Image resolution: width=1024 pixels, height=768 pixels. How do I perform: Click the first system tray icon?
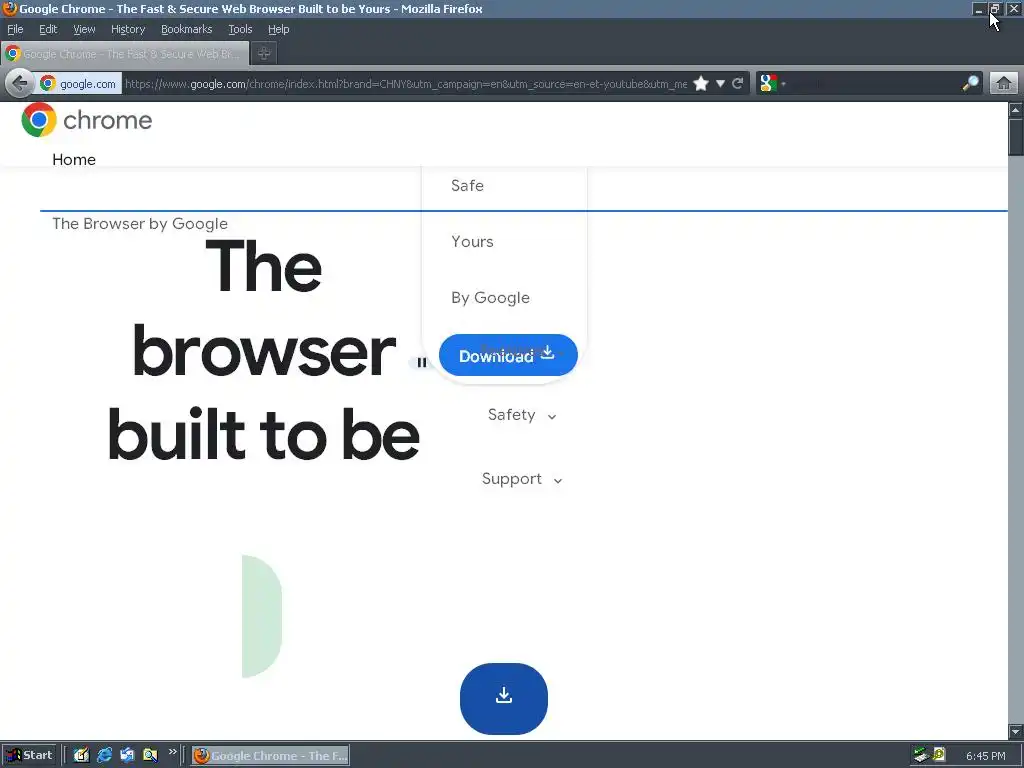(x=921, y=756)
